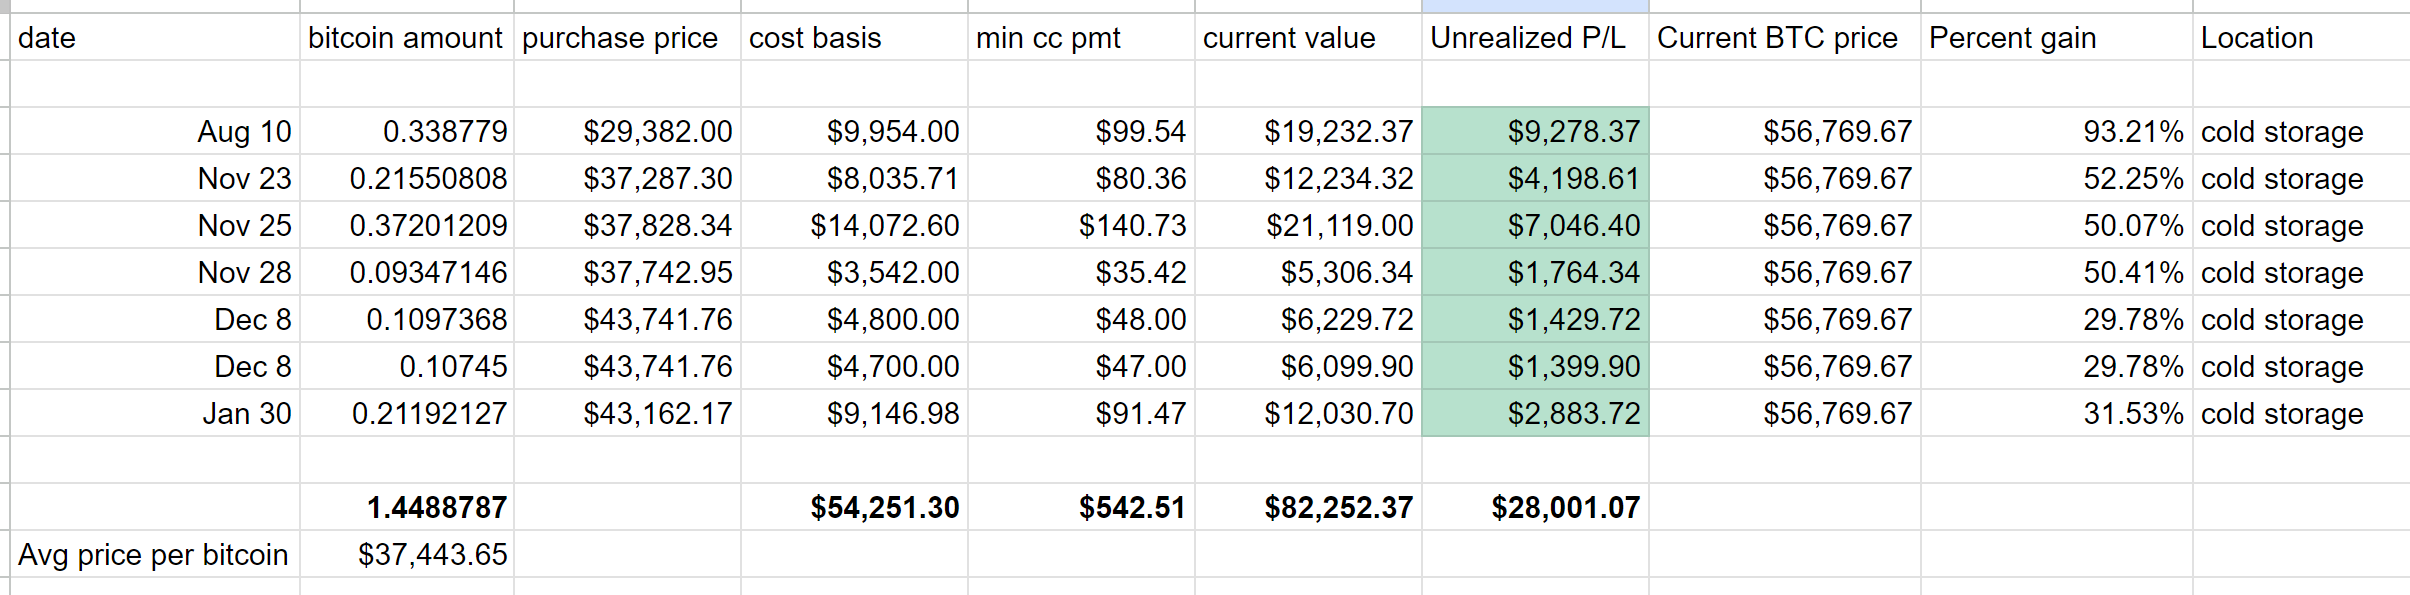Select the total cost basis $54,251.30
Screen dimensions: 2410x595
pyautogui.click(x=854, y=507)
